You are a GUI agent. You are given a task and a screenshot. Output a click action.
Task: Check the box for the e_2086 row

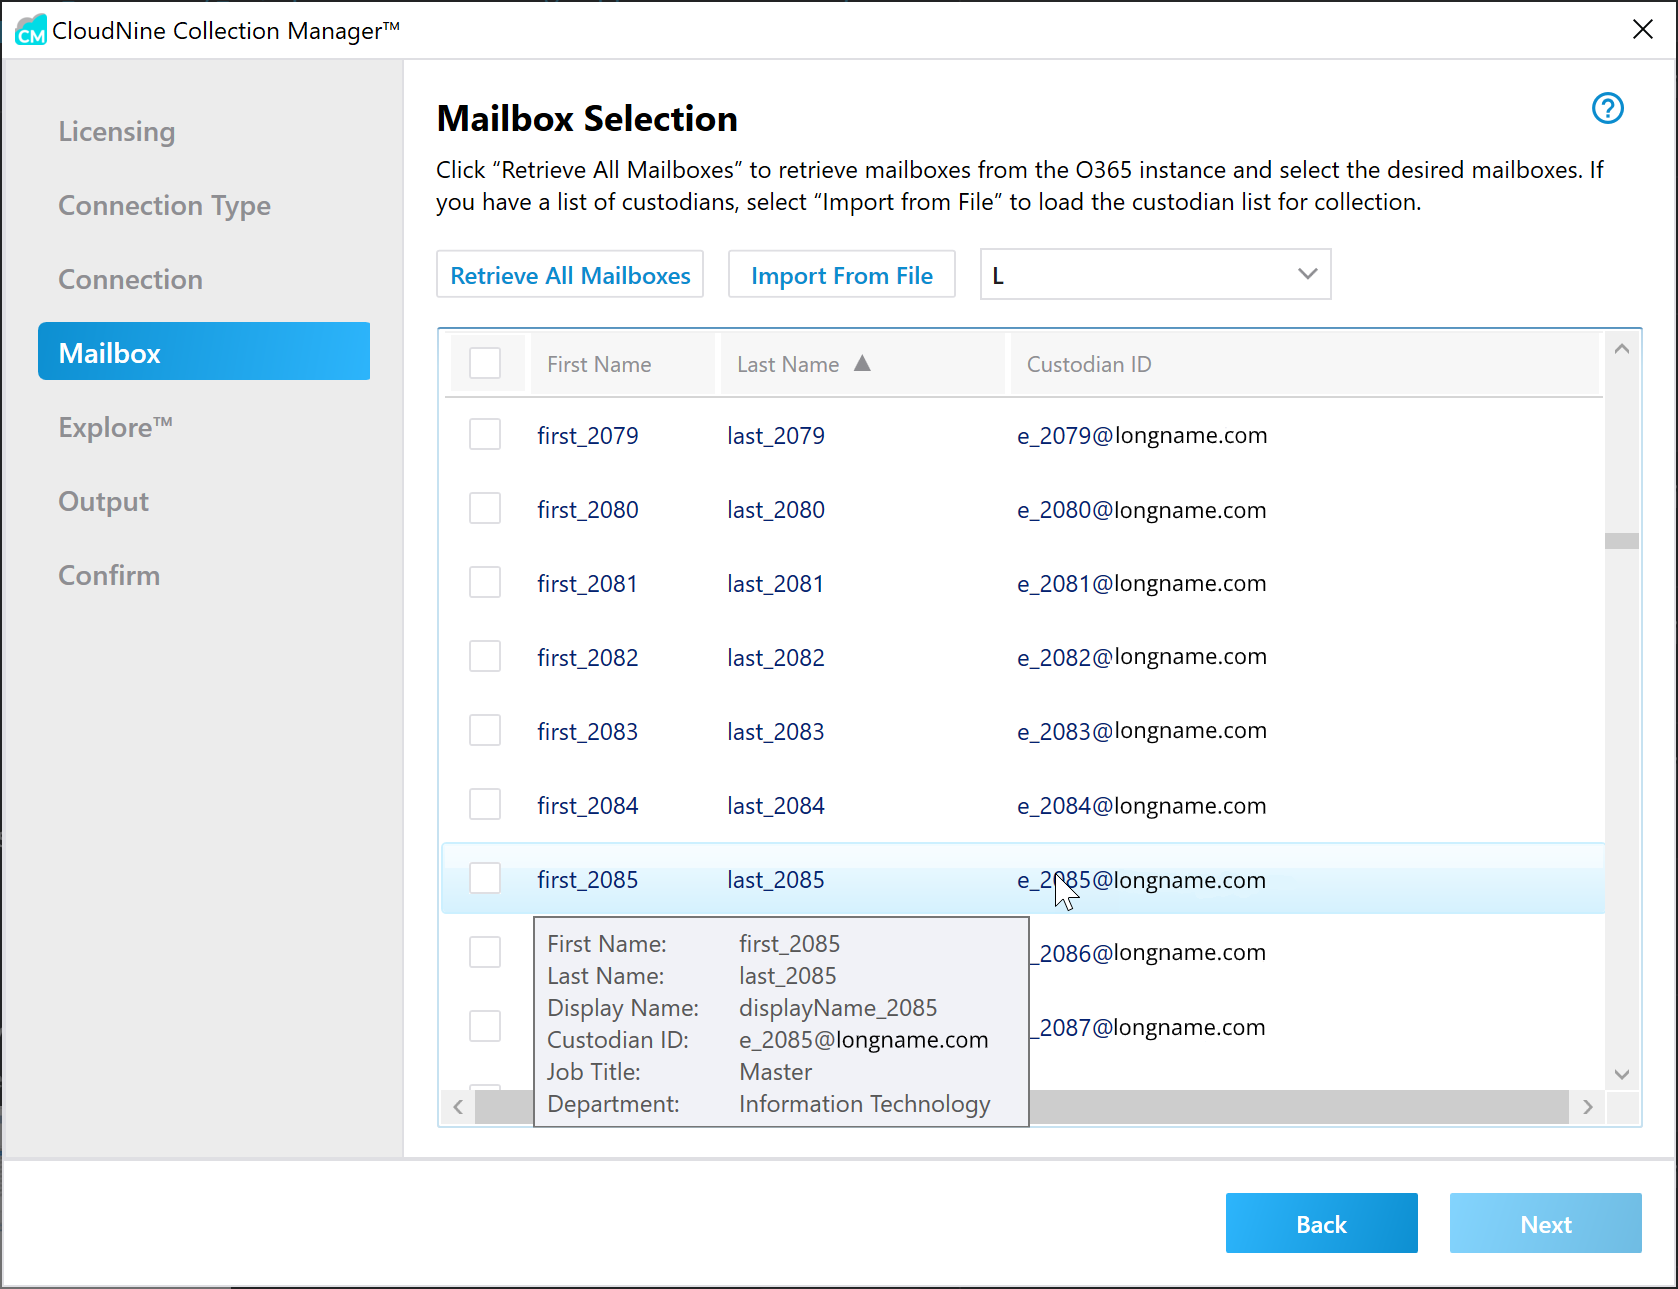click(x=485, y=953)
